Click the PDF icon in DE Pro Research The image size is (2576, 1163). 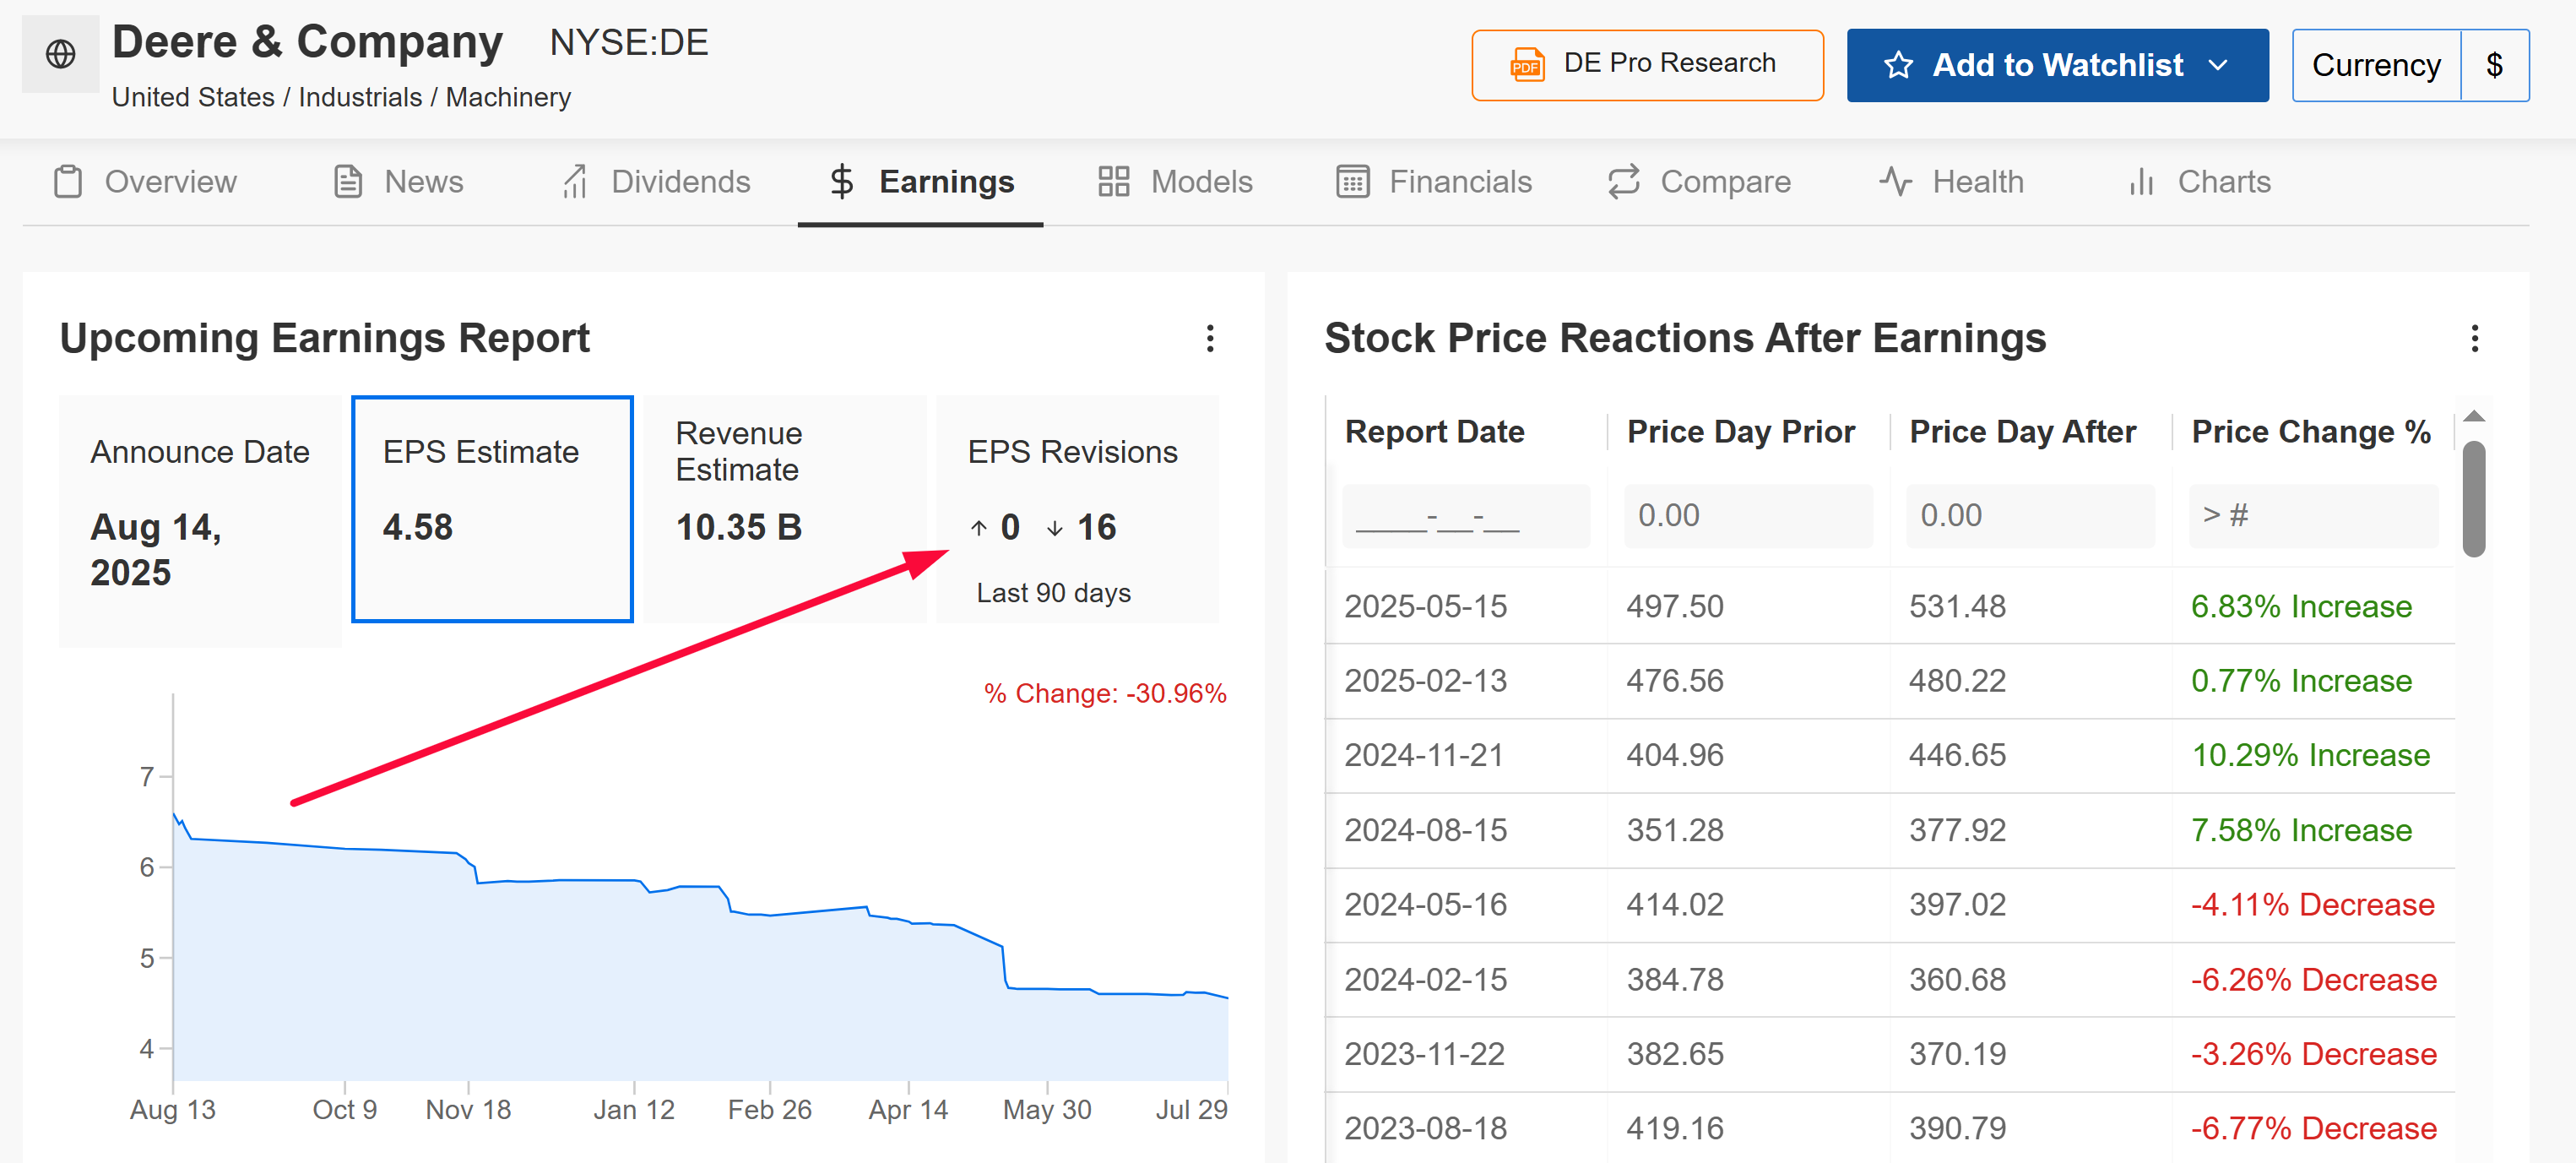pyautogui.click(x=1526, y=65)
